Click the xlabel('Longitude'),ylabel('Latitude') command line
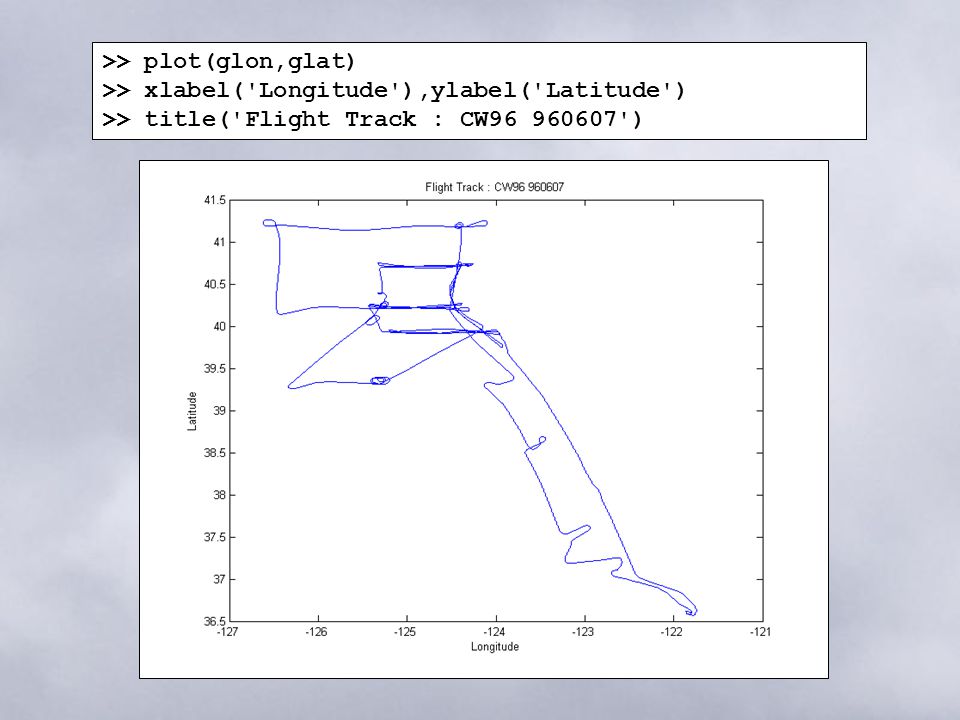 click(393, 90)
